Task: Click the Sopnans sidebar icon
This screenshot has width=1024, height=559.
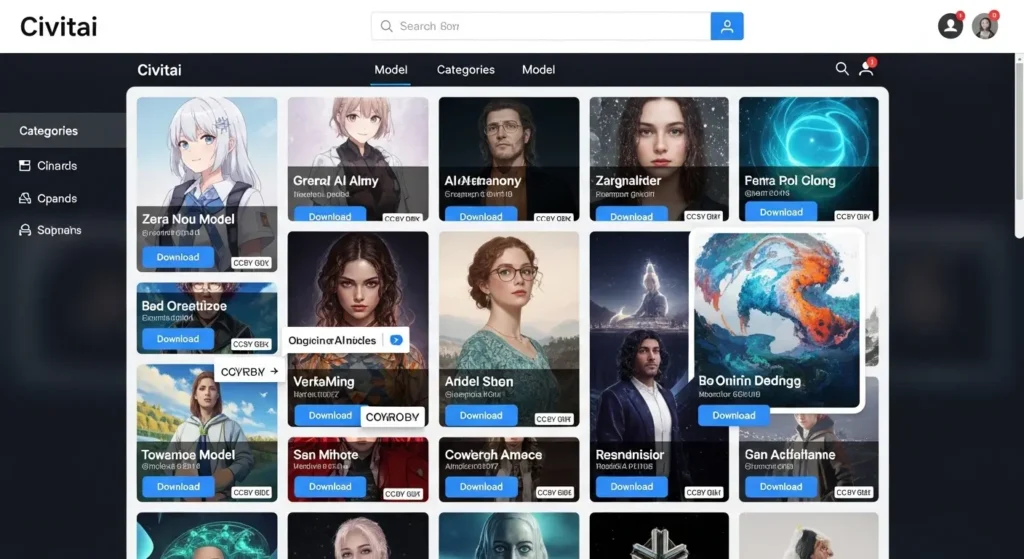Action: (x=26, y=231)
